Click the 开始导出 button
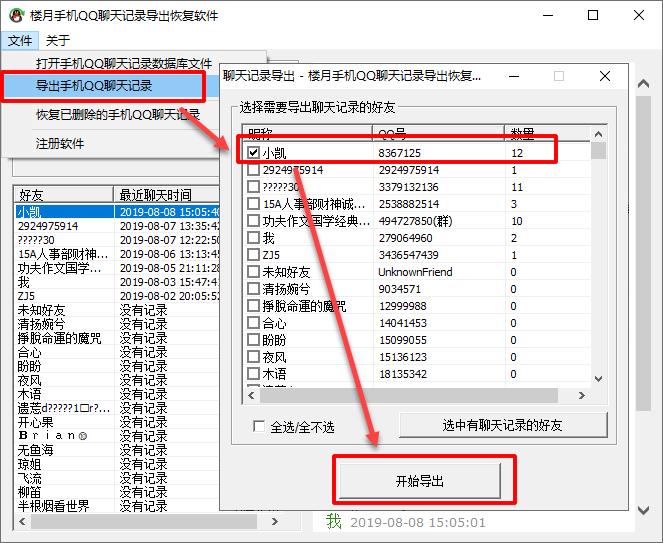Viewport: 663px width, 543px height. coord(420,480)
